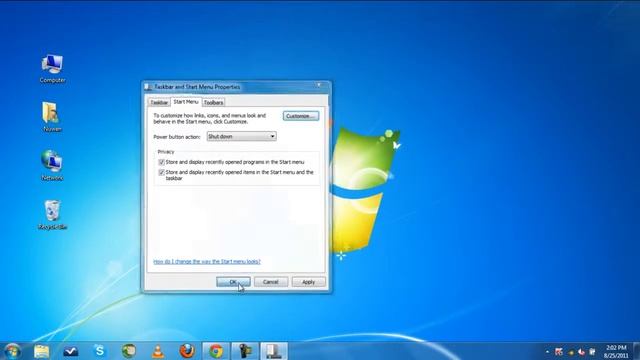Click the yellow round tray icon
The width and height of the screenshot is (640, 360).
tap(571, 352)
